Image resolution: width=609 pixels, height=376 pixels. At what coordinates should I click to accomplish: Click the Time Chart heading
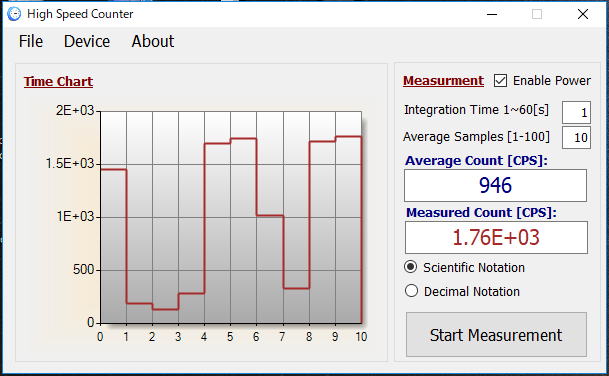(x=58, y=82)
